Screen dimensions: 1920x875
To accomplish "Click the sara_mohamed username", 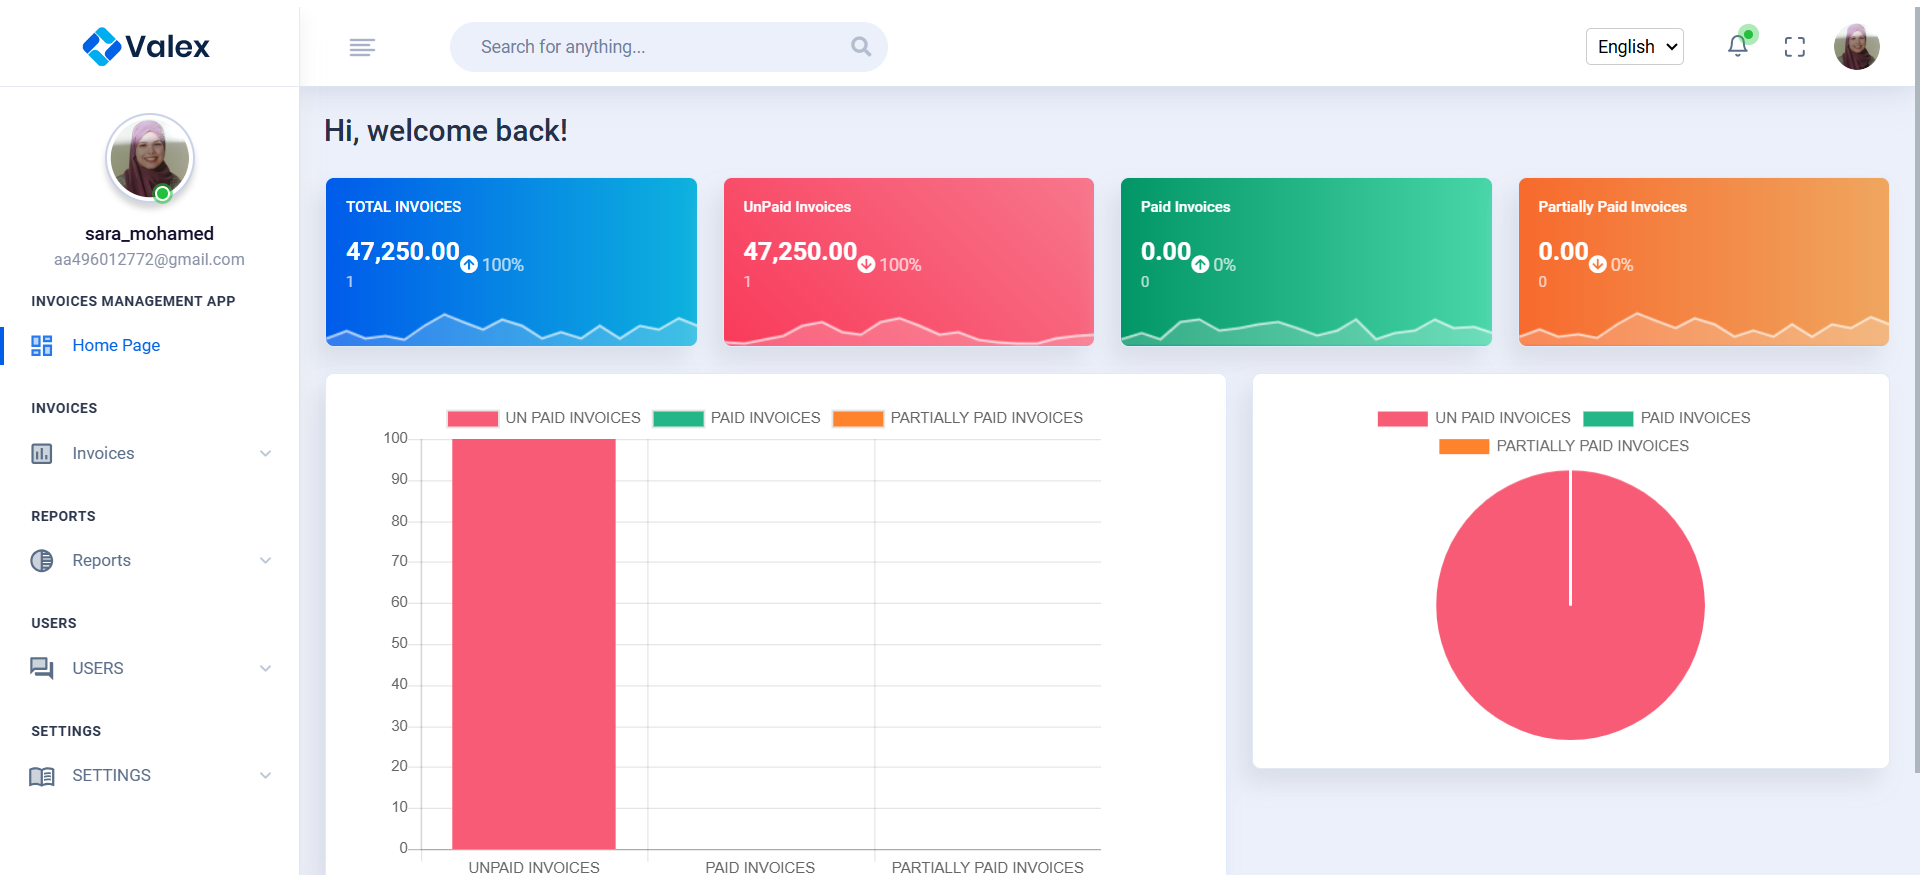I will pyautogui.click(x=149, y=234).
